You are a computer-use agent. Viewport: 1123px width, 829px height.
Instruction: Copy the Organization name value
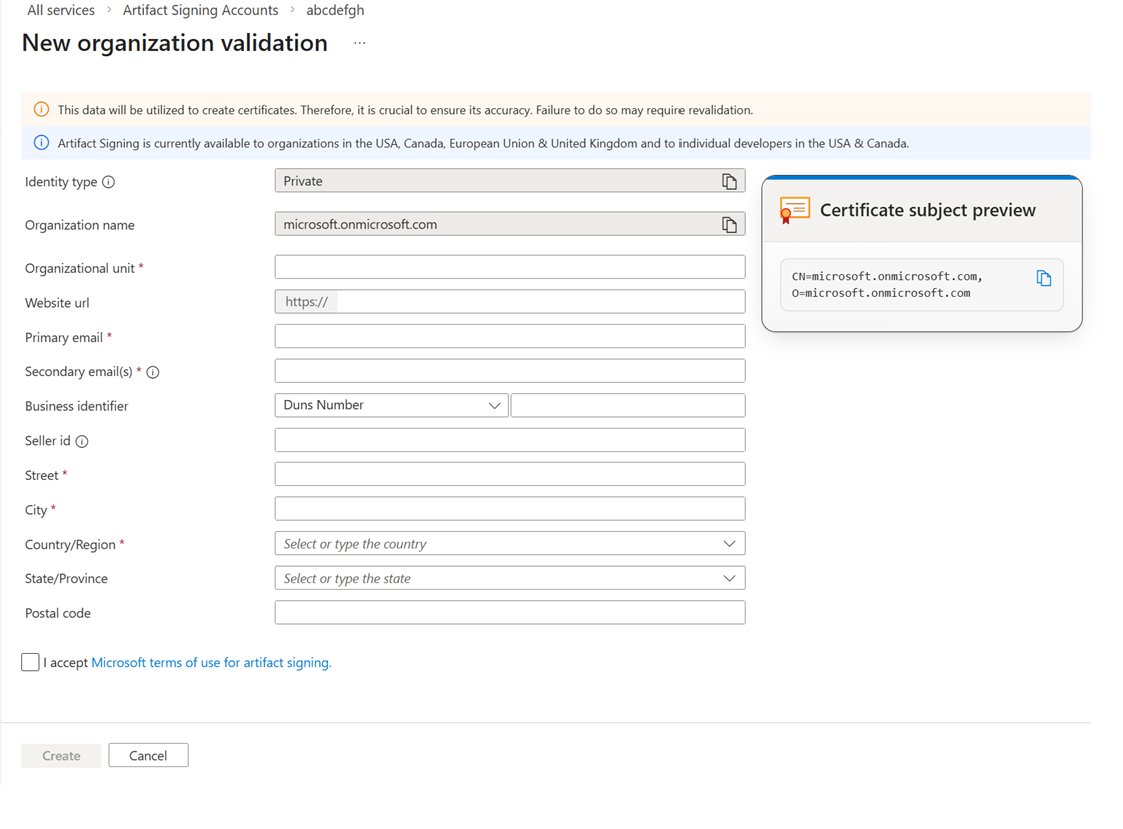pyautogui.click(x=729, y=225)
